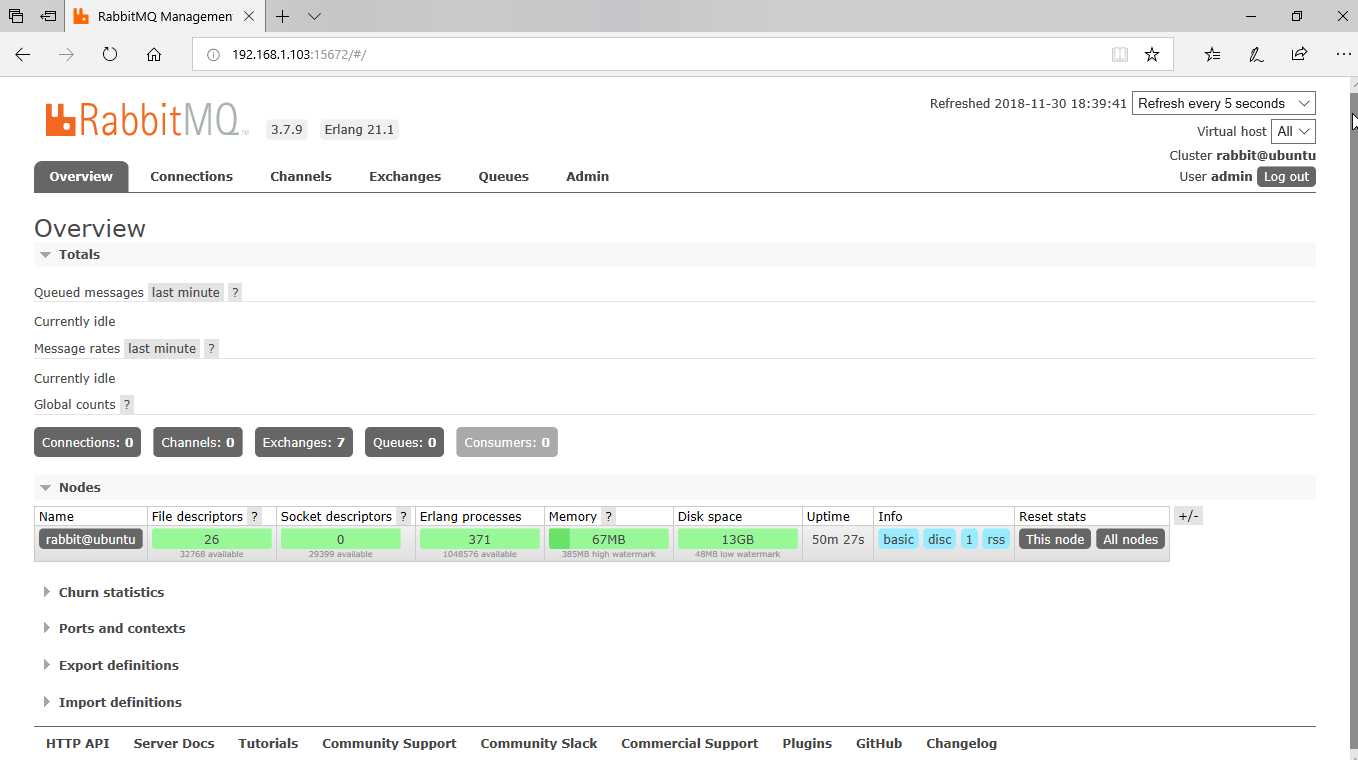Click the Memory 67MB usage bar
The width and height of the screenshot is (1358, 760).
click(608, 540)
